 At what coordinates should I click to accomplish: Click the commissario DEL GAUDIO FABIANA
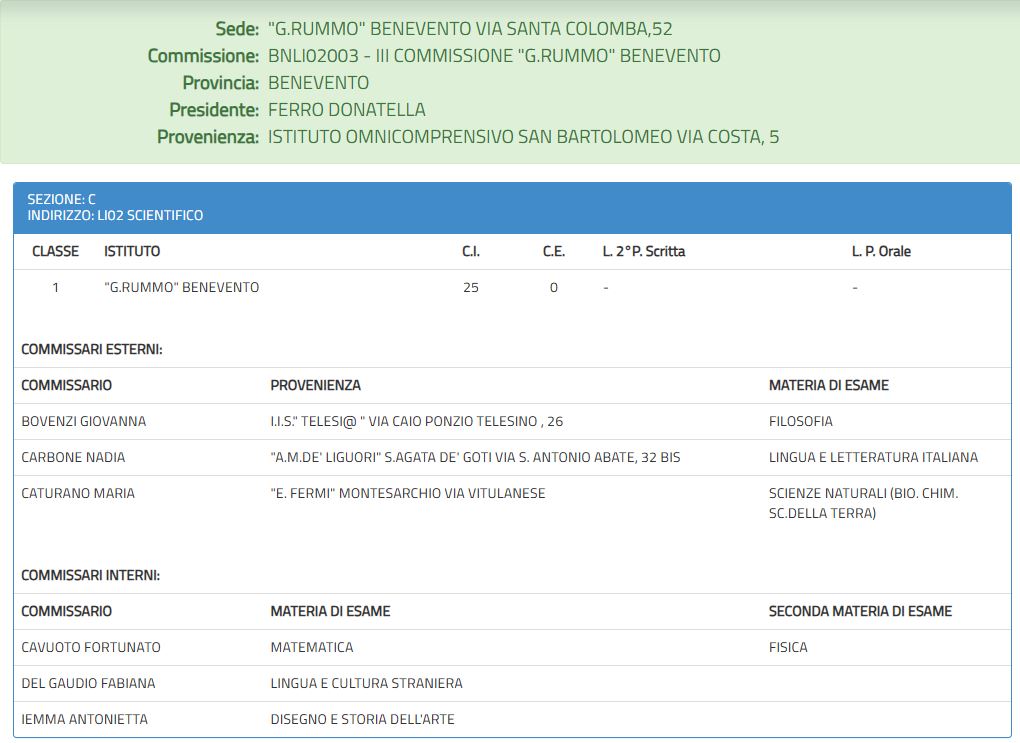click(x=88, y=683)
